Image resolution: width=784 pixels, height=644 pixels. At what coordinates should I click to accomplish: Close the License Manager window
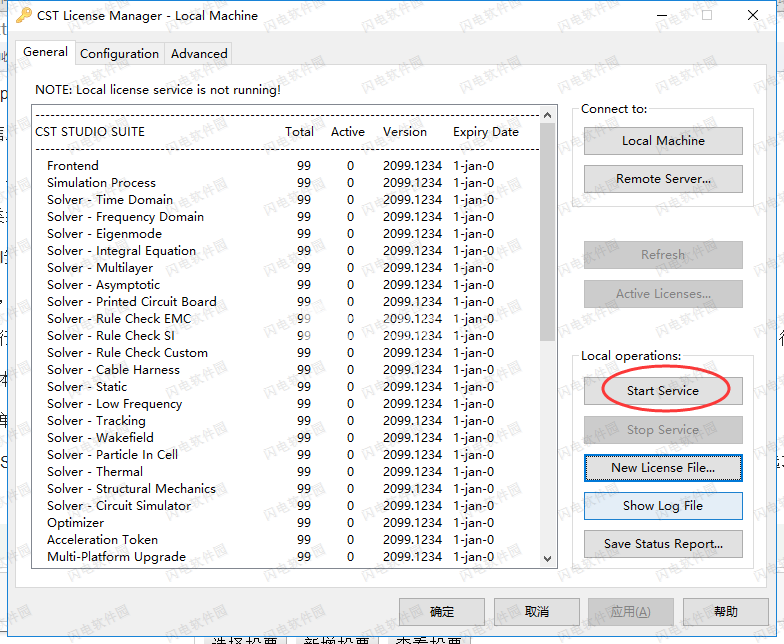coord(753,16)
